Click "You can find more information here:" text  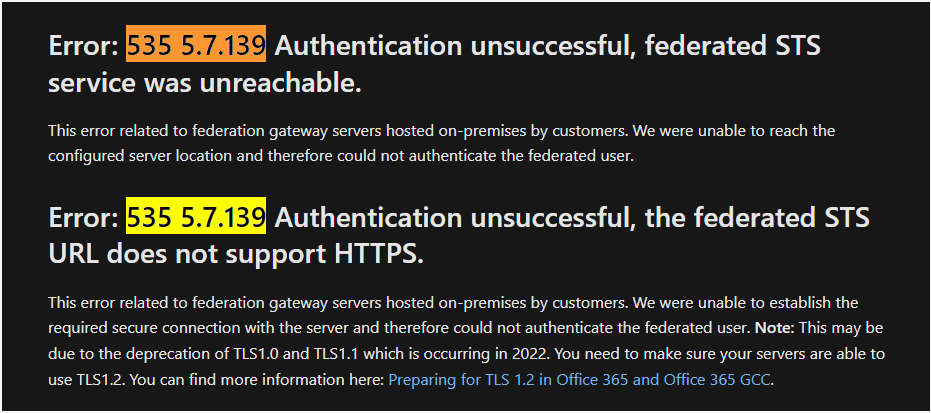(256, 380)
